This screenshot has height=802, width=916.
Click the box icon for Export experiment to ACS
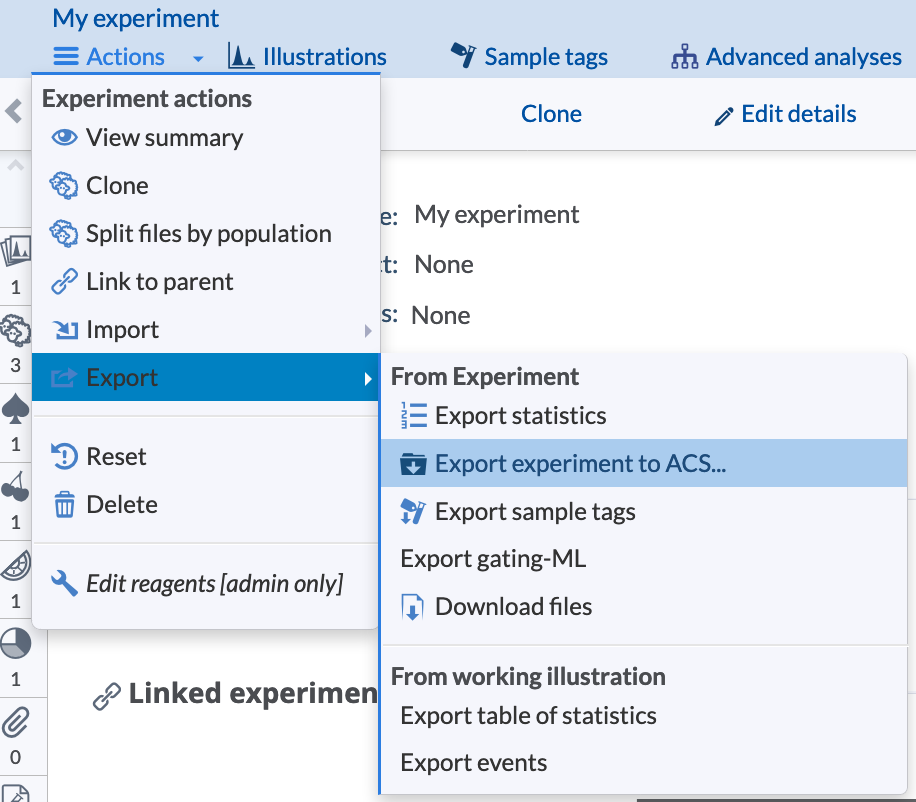point(413,464)
